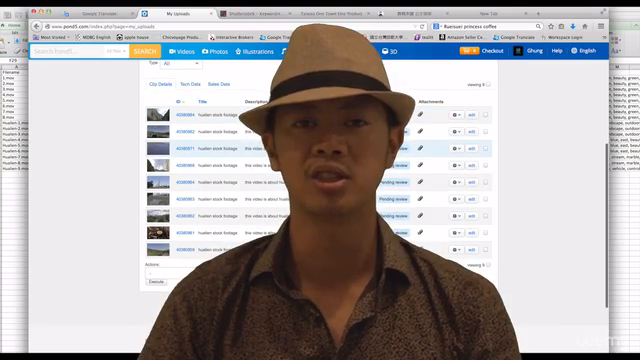This screenshot has height=360, width=640.
Task: Click the music note icon in Pond5 navigation
Action: [x=284, y=51]
